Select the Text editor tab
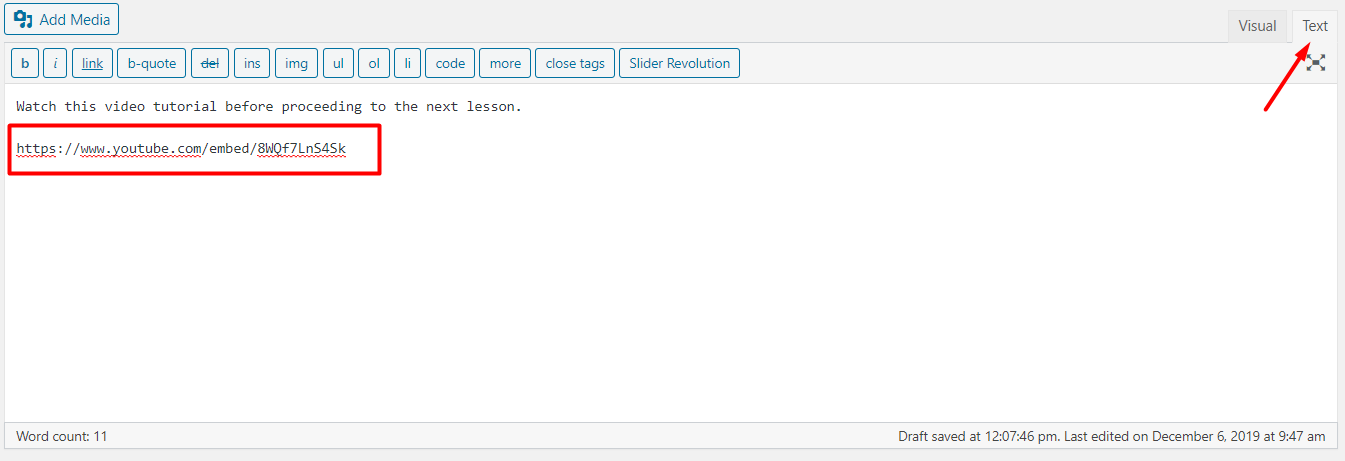This screenshot has height=461, width=1345. pyautogui.click(x=1314, y=26)
